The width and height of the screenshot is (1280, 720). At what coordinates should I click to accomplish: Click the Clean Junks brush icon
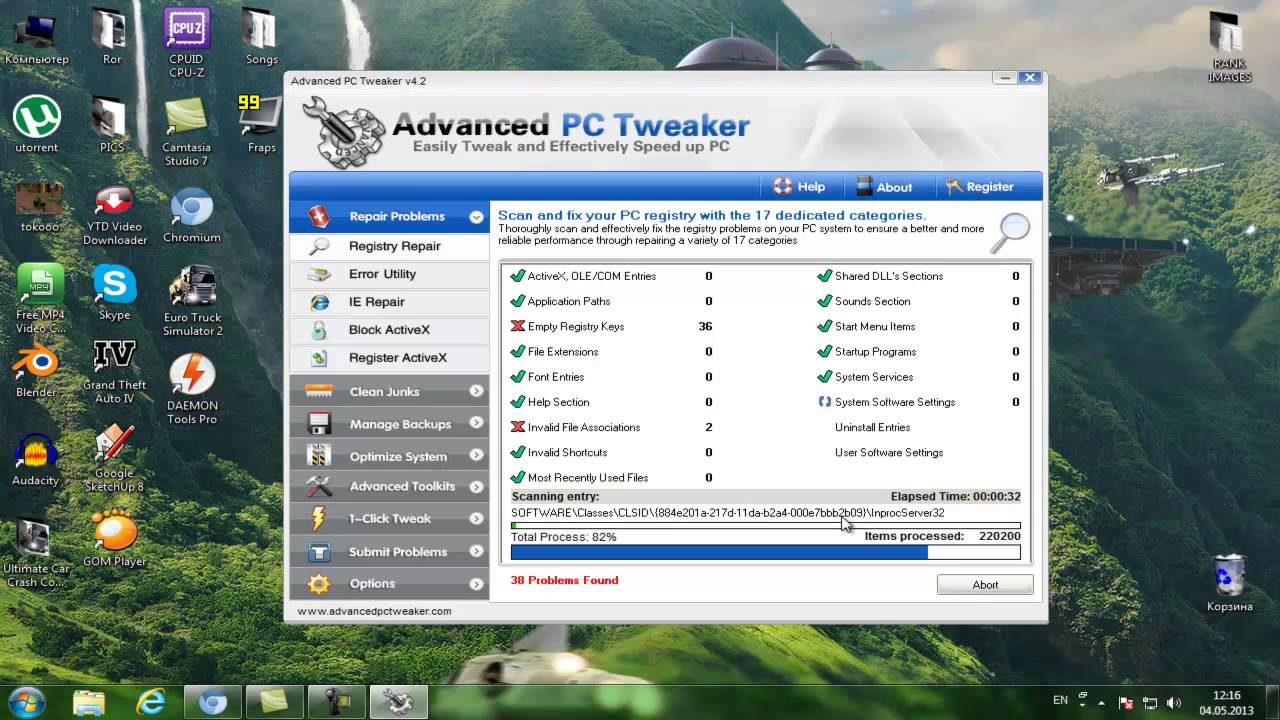tap(319, 392)
